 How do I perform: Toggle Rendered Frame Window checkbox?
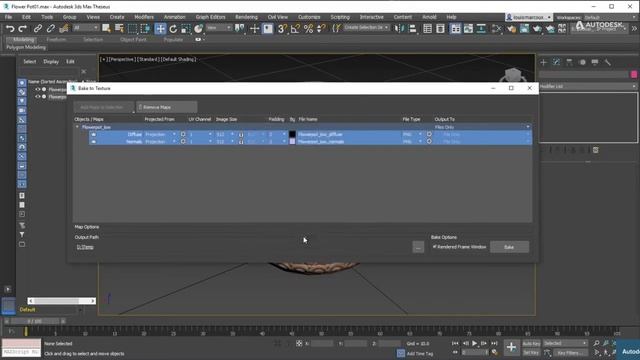click(435, 247)
